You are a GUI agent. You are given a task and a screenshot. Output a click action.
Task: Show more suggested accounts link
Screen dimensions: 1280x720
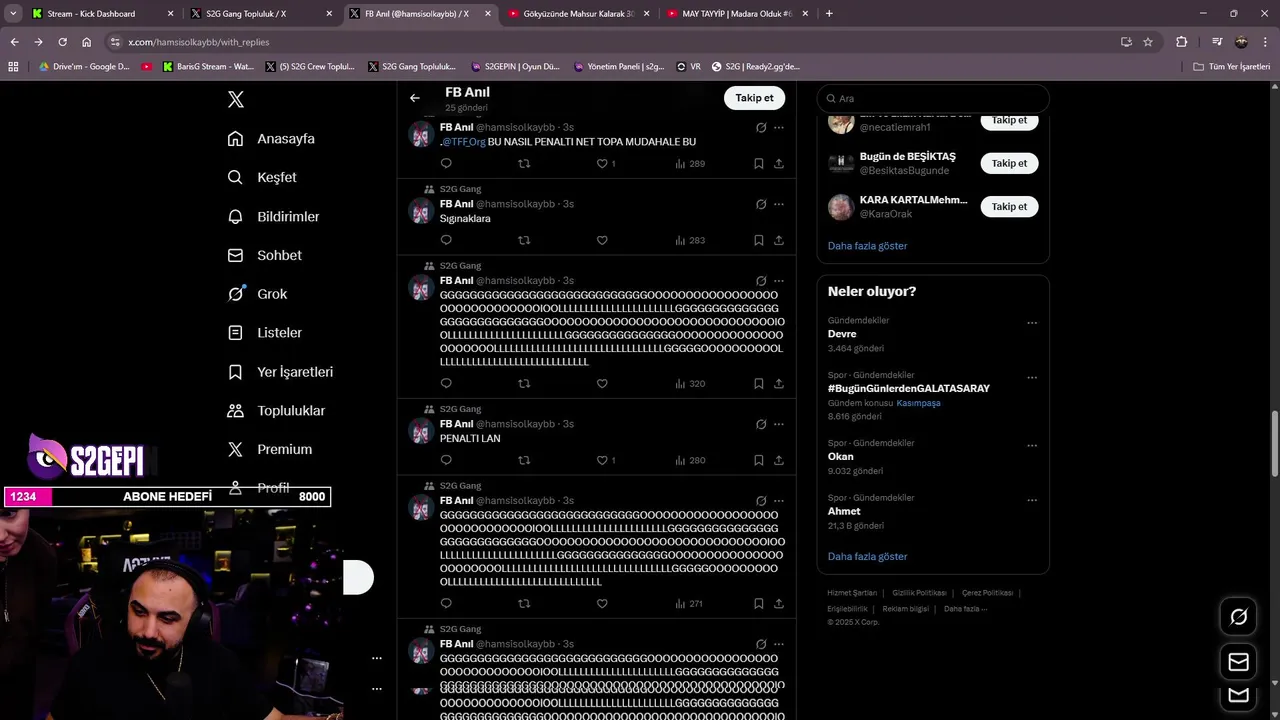click(867, 246)
